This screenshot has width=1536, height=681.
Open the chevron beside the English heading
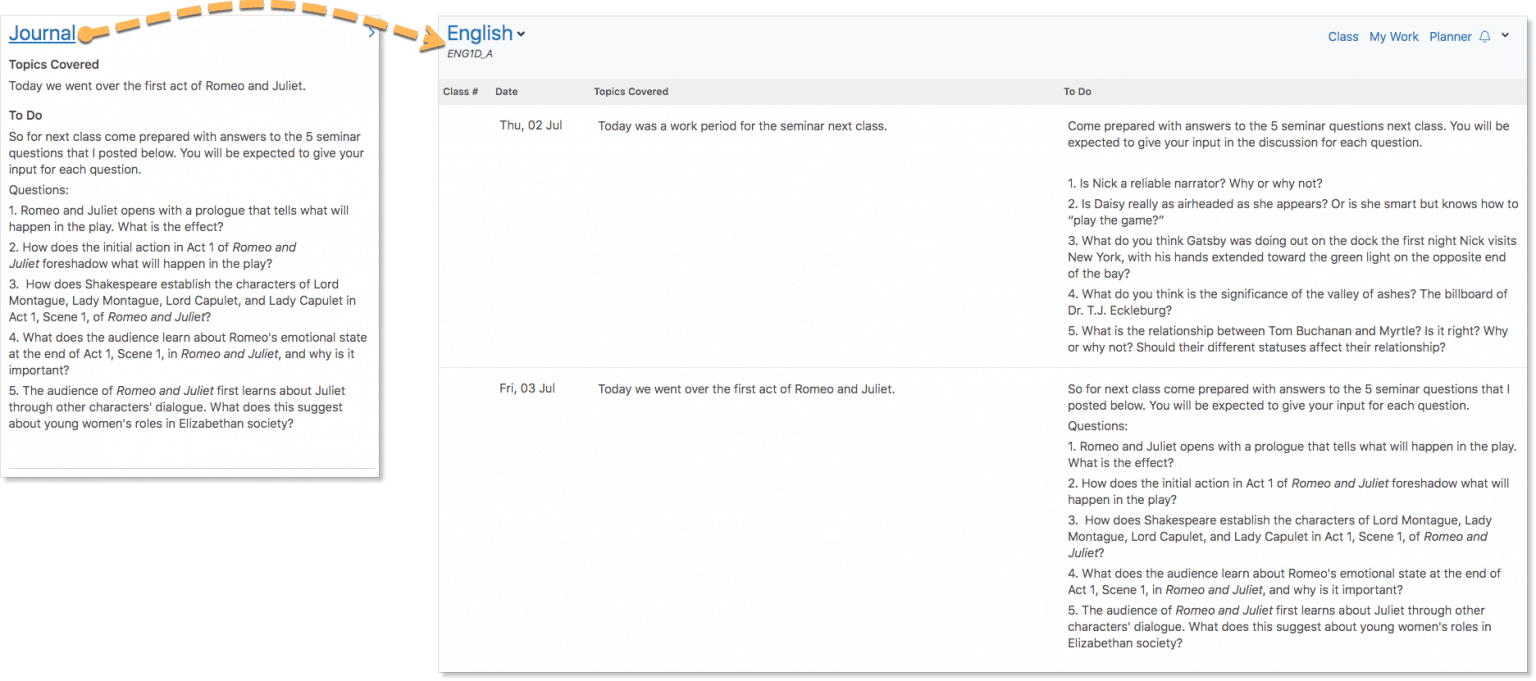tap(522, 33)
